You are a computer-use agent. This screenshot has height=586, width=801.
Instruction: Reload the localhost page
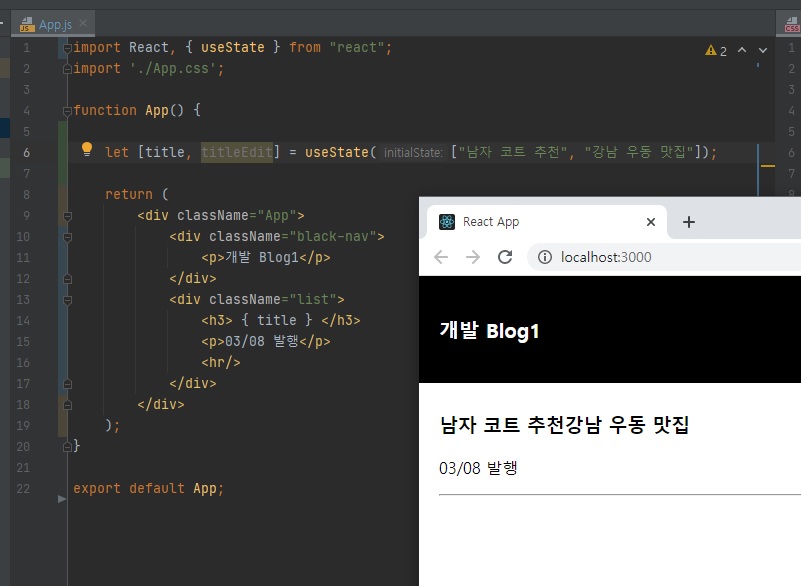[505, 257]
